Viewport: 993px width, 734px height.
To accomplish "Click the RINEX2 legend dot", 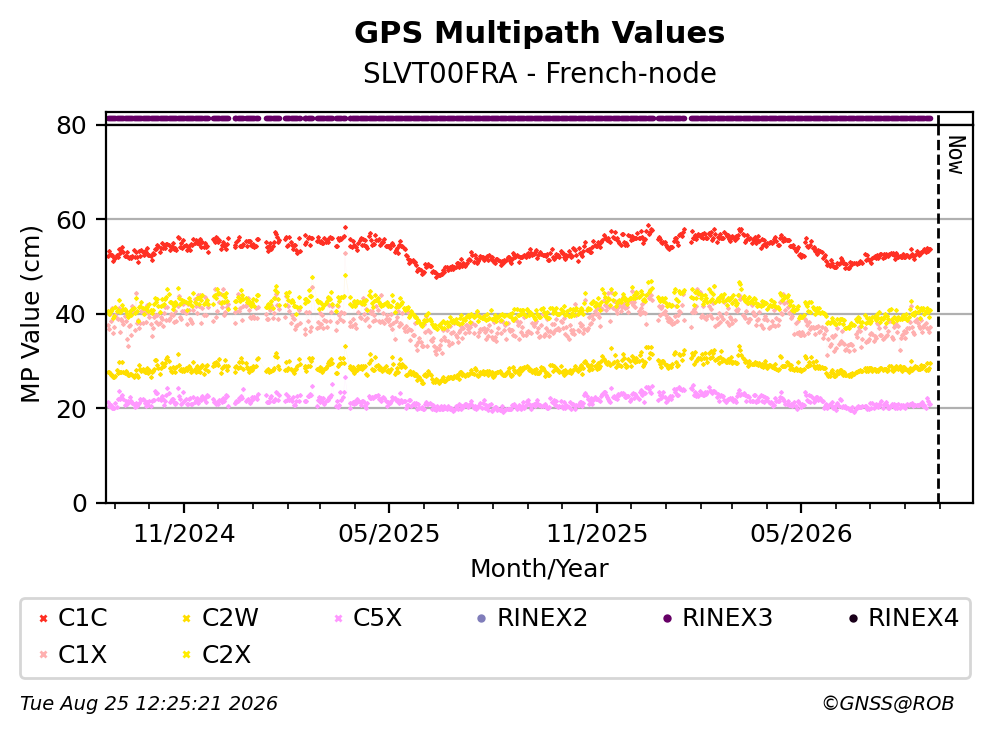I will 481,618.
